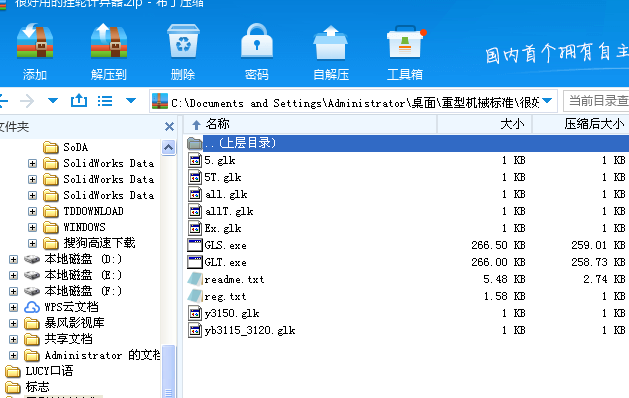629x398 pixels.
Task: Select the ..(上层目录) parent row
Action: click(x=408, y=143)
